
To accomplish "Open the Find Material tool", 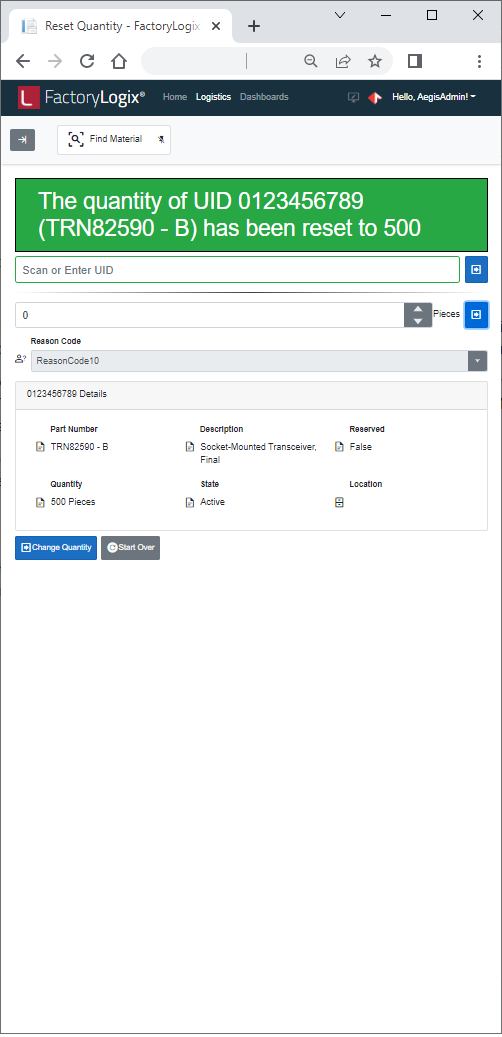I will pos(106,140).
